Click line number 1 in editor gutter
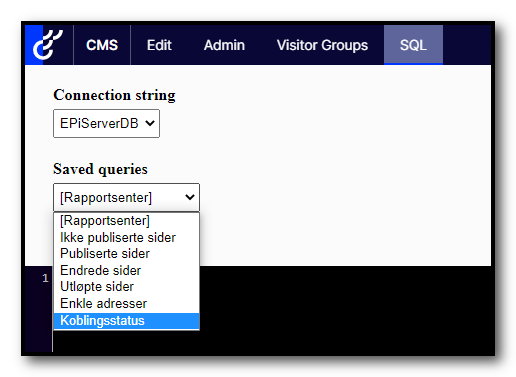 click(x=45, y=278)
